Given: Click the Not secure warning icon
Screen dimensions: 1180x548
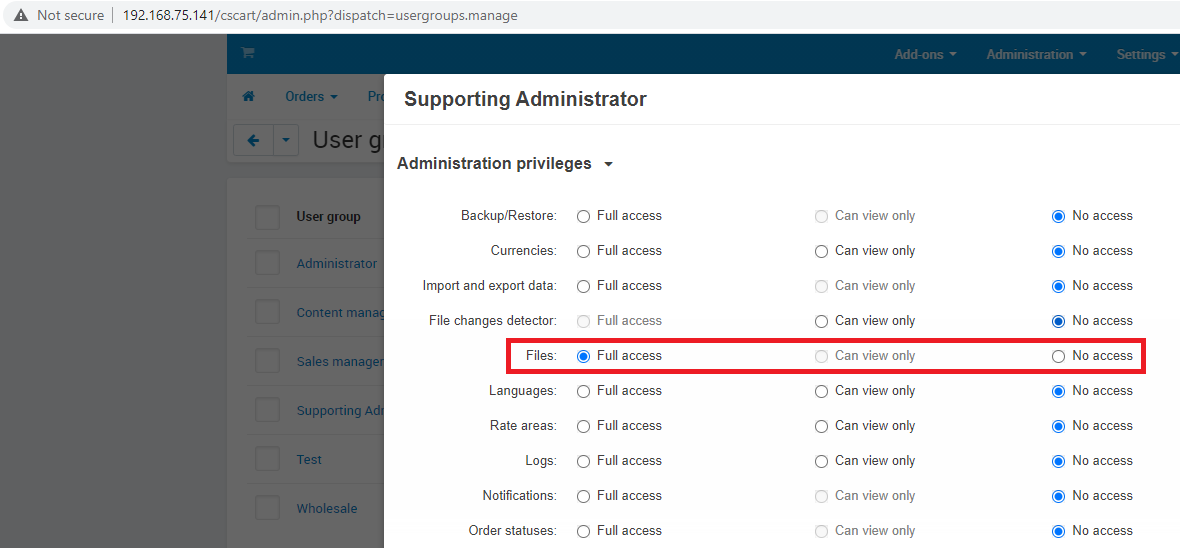Looking at the screenshot, I should tap(20, 15).
